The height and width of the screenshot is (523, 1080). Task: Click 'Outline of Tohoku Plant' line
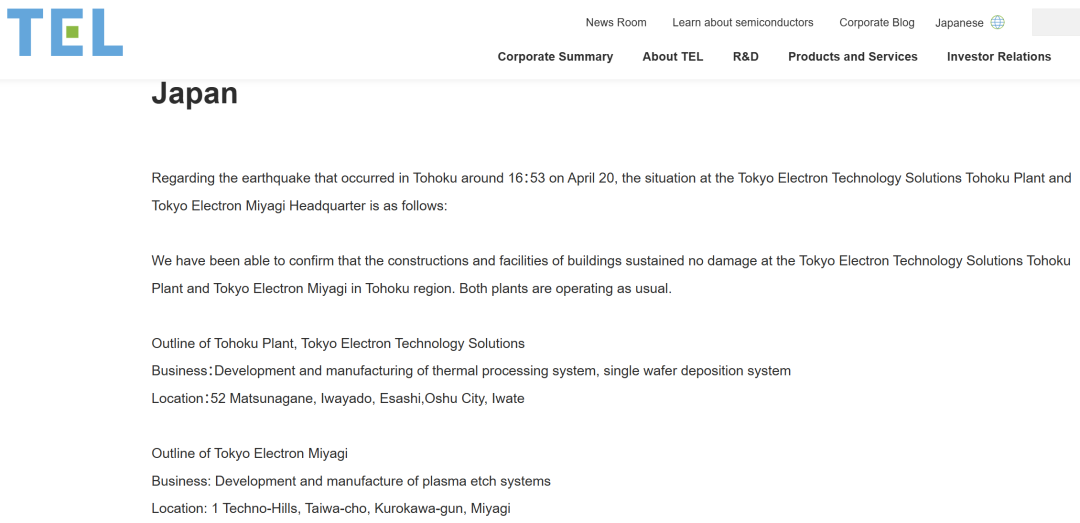tap(338, 343)
